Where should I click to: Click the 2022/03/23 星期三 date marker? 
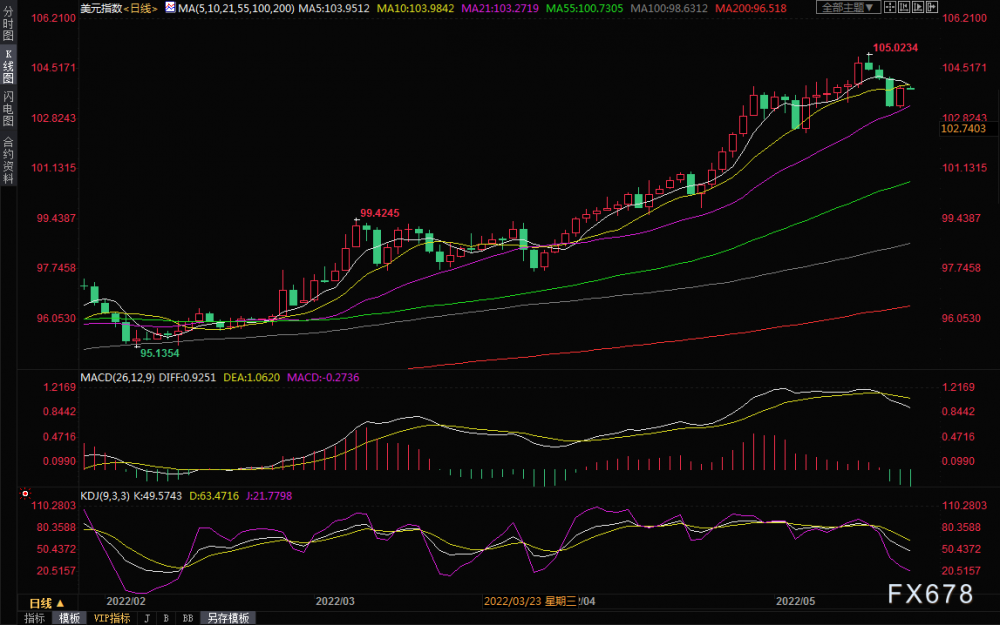pos(530,601)
